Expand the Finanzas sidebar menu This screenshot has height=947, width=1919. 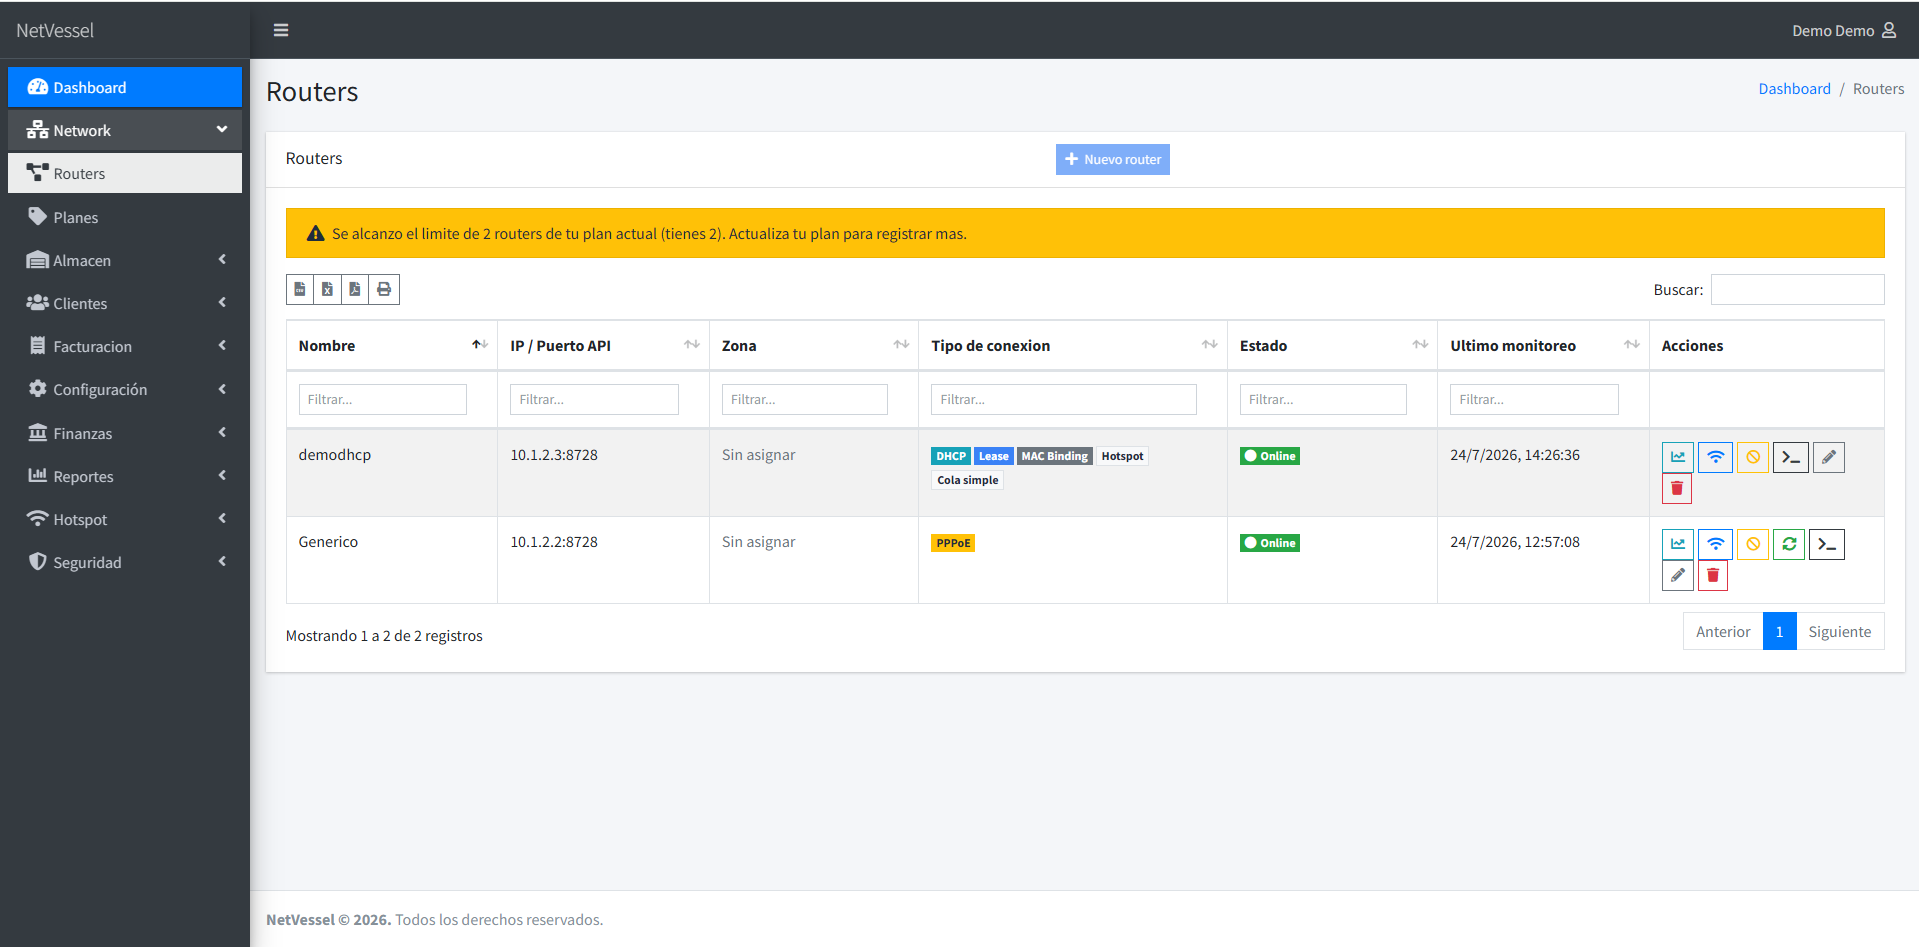click(x=125, y=433)
